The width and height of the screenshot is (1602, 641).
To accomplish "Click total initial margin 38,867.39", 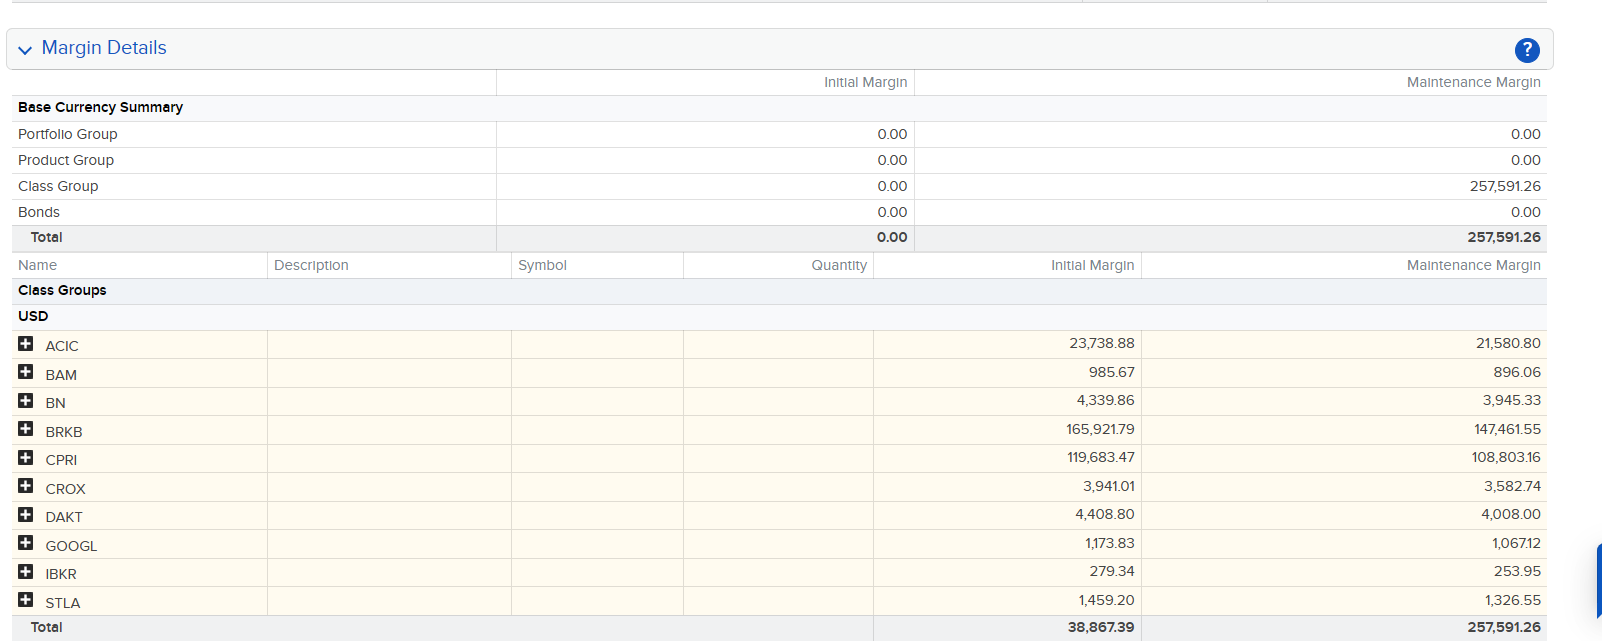I will [x=1101, y=627].
